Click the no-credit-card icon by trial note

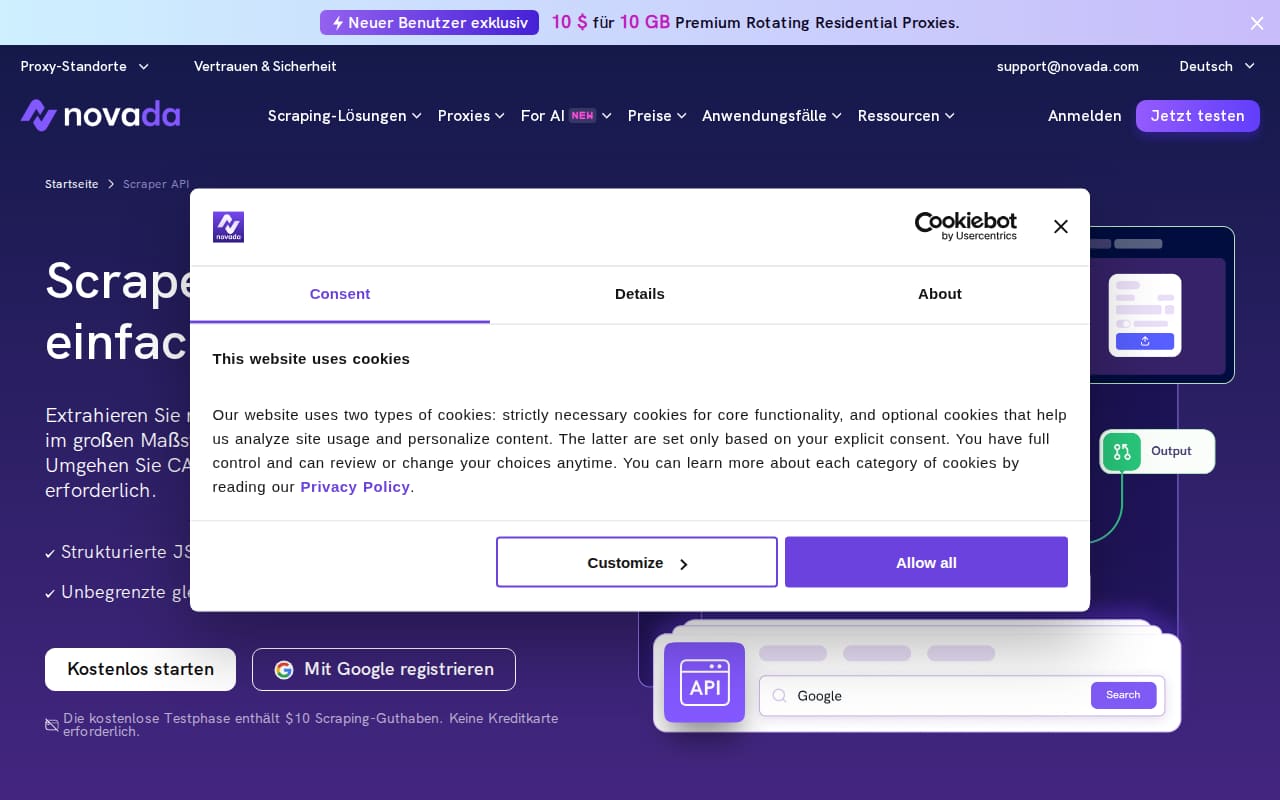52,725
